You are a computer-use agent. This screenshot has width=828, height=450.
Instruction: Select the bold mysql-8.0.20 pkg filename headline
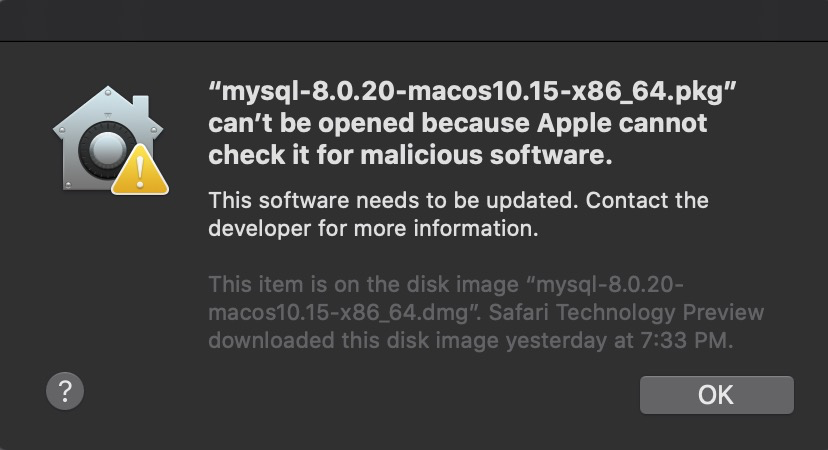click(472, 91)
